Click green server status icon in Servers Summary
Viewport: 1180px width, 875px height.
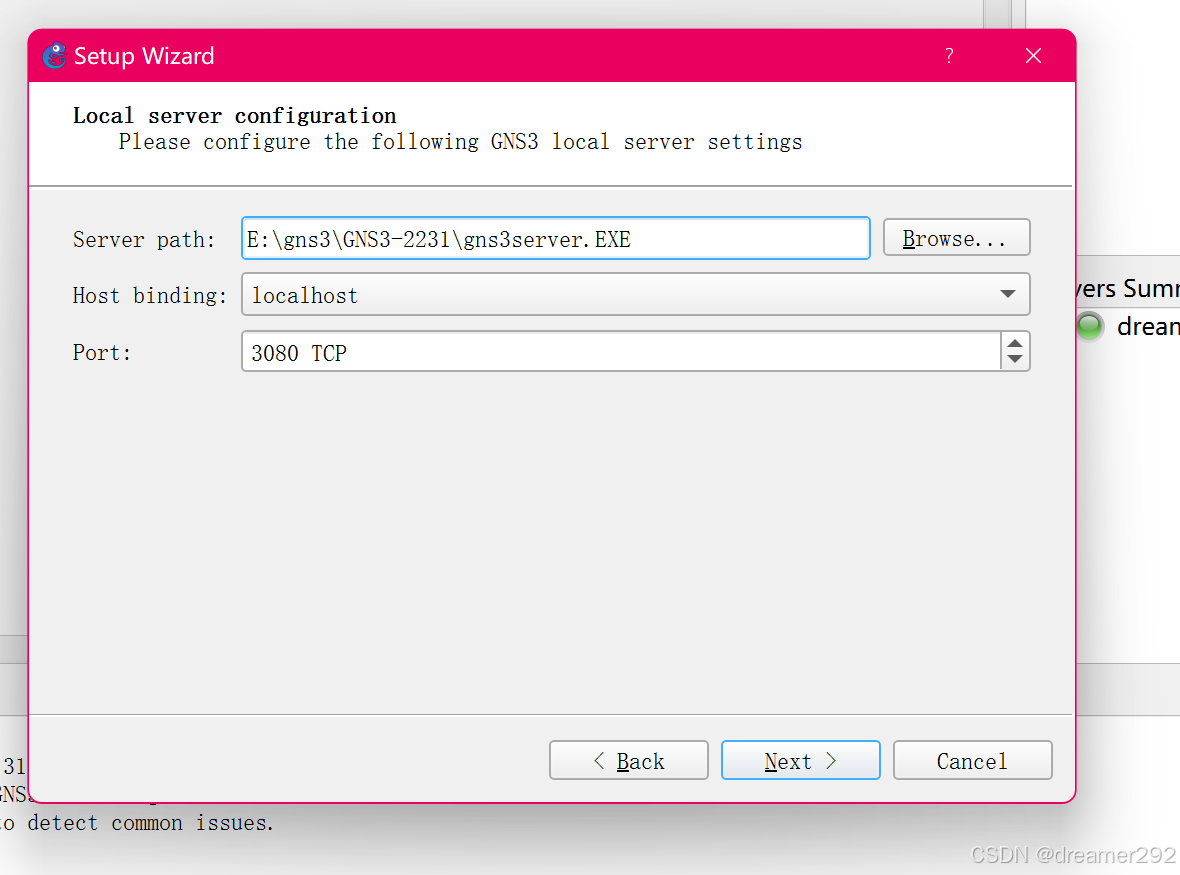1089,327
